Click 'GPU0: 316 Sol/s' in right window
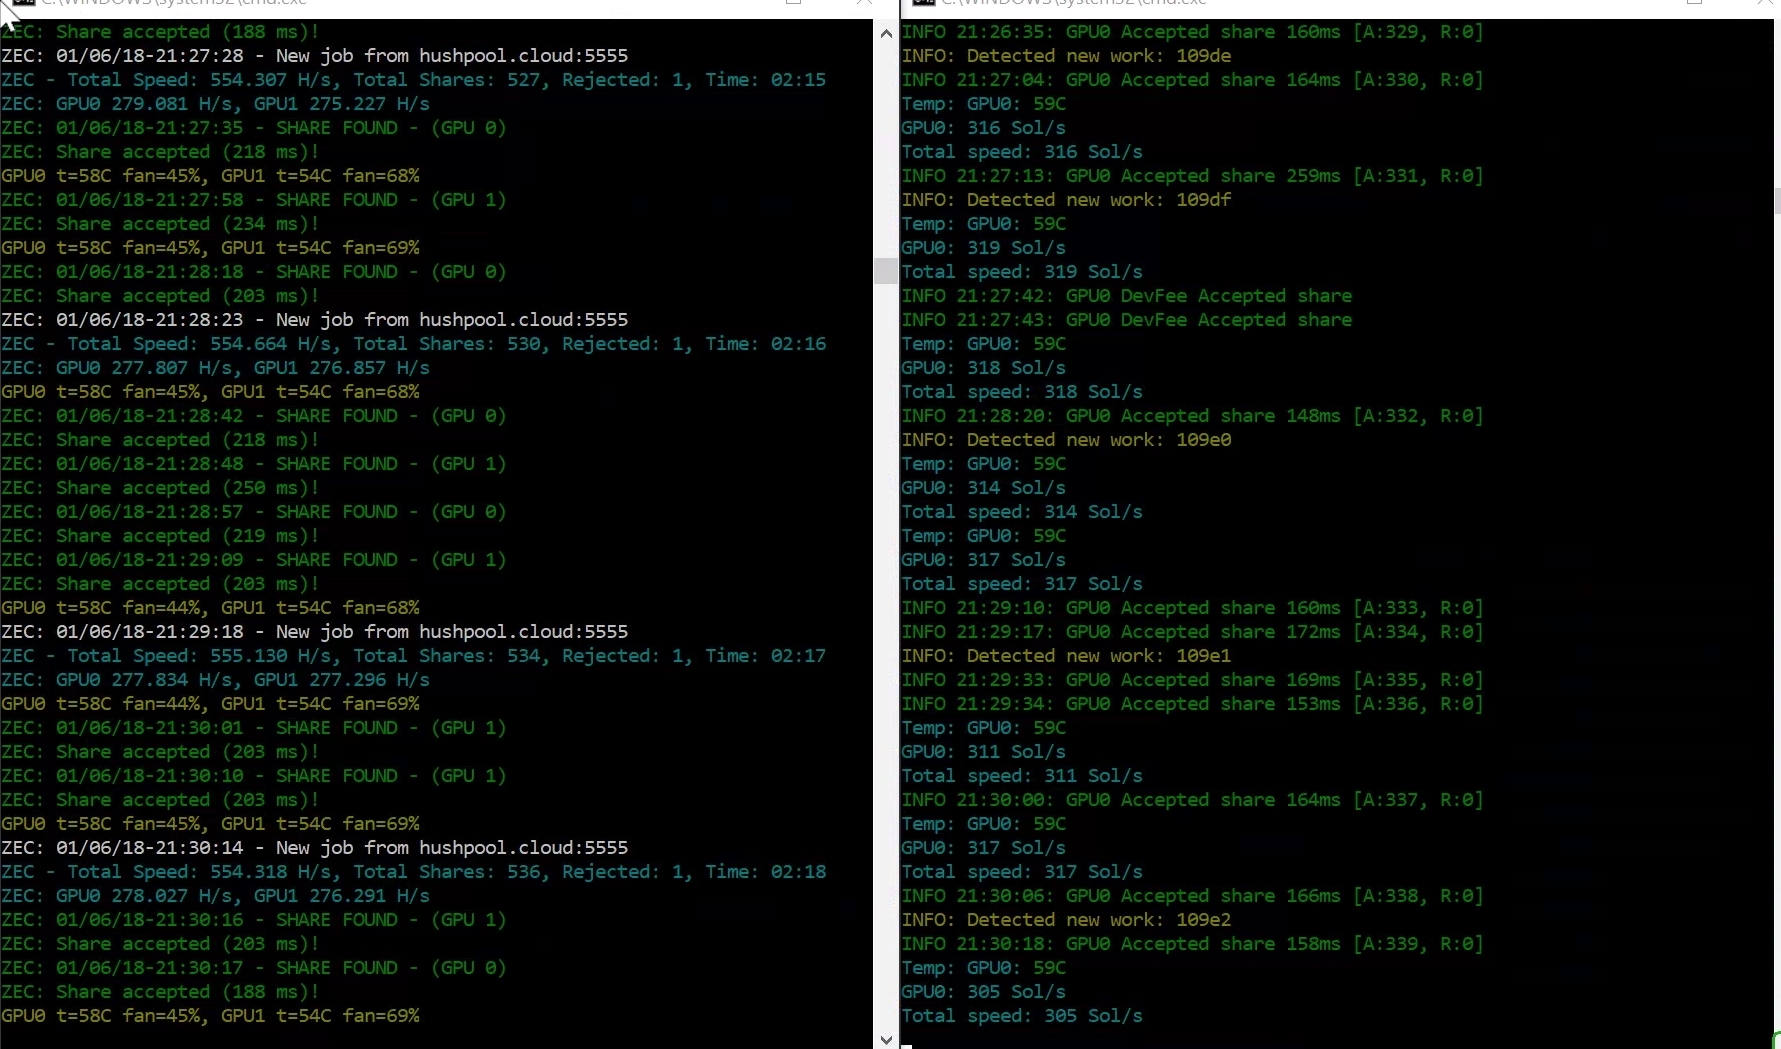 (984, 128)
